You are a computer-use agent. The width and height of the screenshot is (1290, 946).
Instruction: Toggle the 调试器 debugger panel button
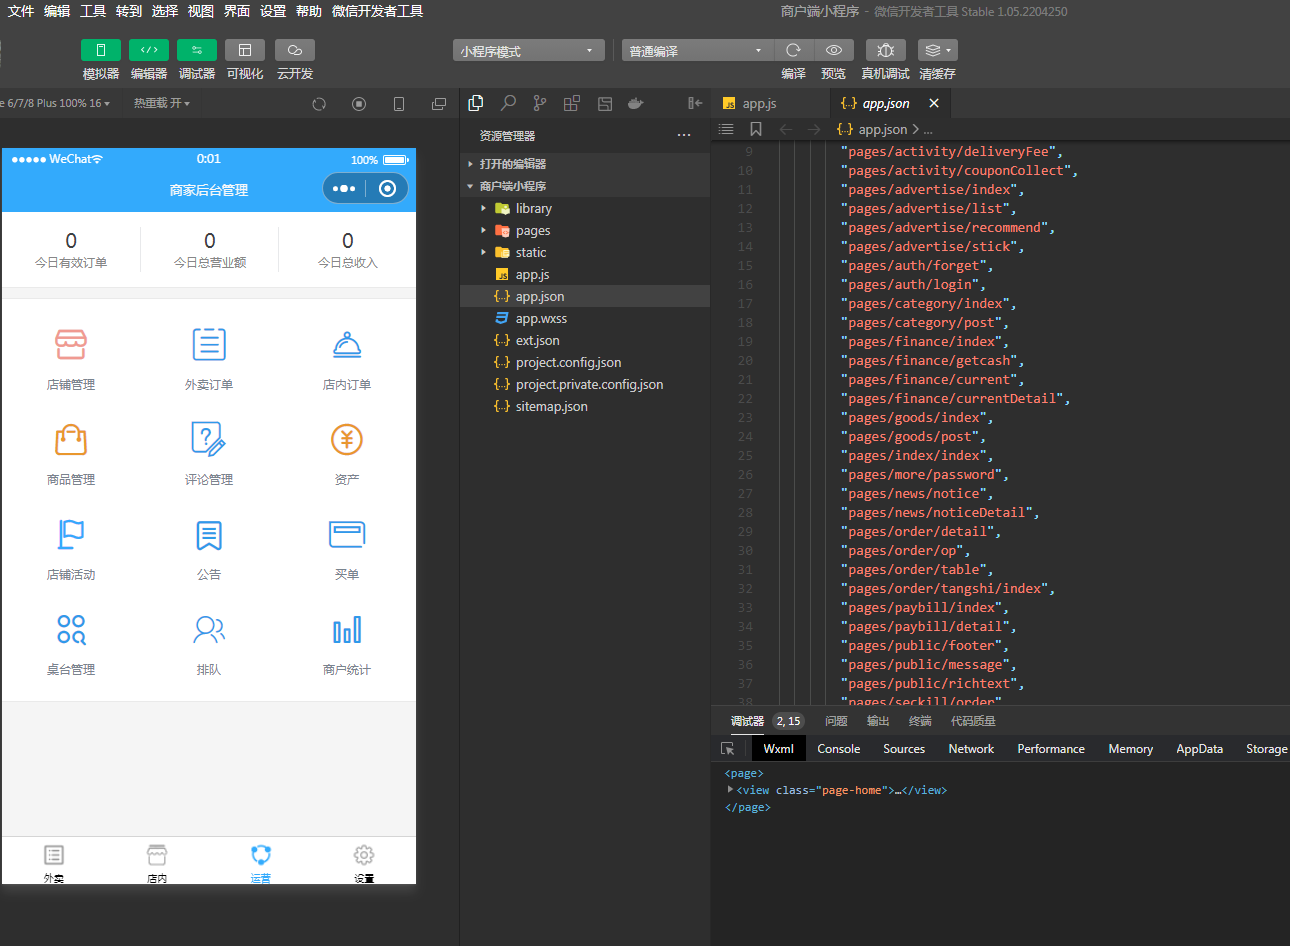pos(197,50)
